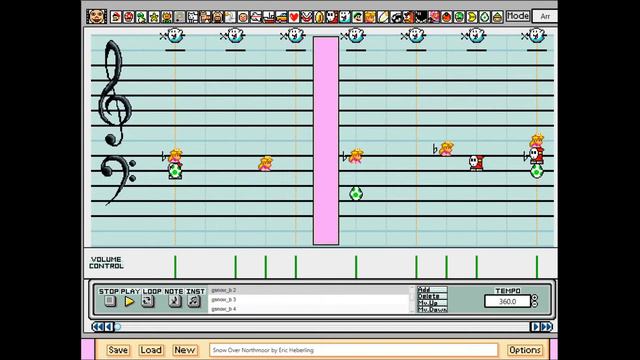Click the round scrollbar thumb of the song
640x360 pixels.
click(x=118, y=327)
